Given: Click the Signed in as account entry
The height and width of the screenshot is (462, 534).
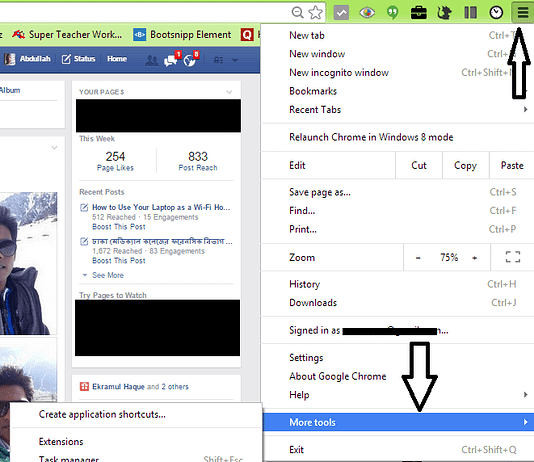Looking at the screenshot, I should coord(398,330).
